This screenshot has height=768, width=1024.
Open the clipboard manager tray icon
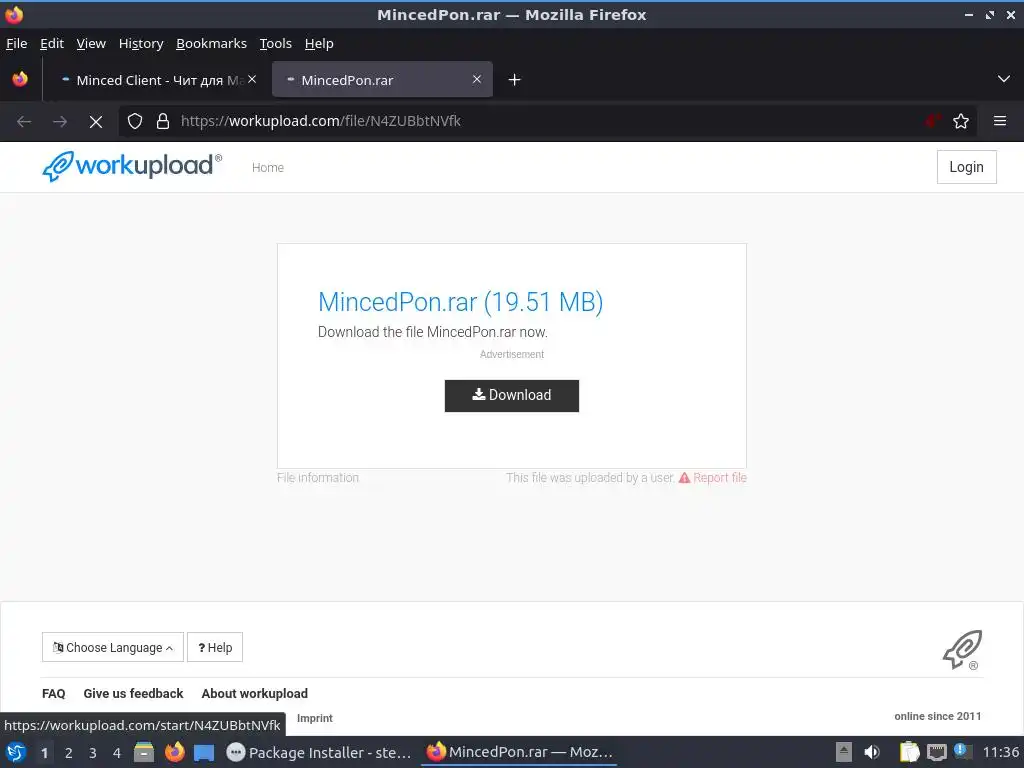(x=908, y=752)
